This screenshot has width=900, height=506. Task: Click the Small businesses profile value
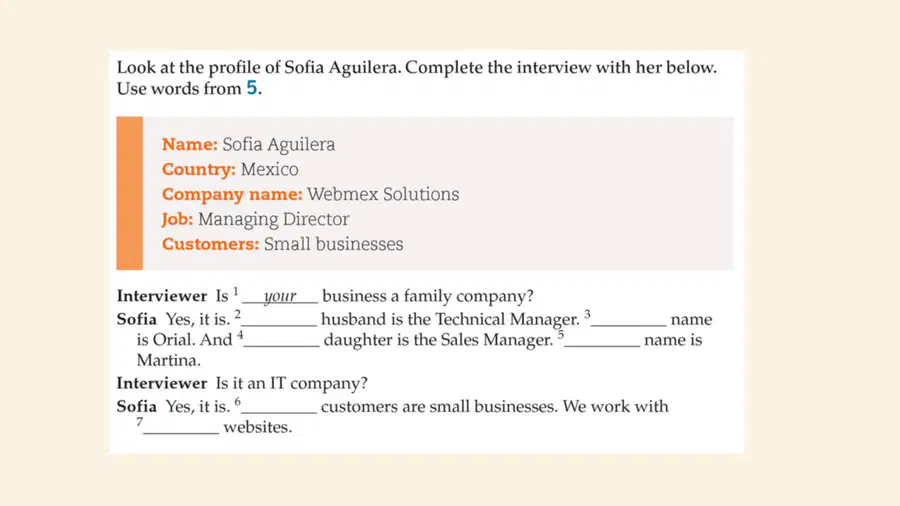333,244
